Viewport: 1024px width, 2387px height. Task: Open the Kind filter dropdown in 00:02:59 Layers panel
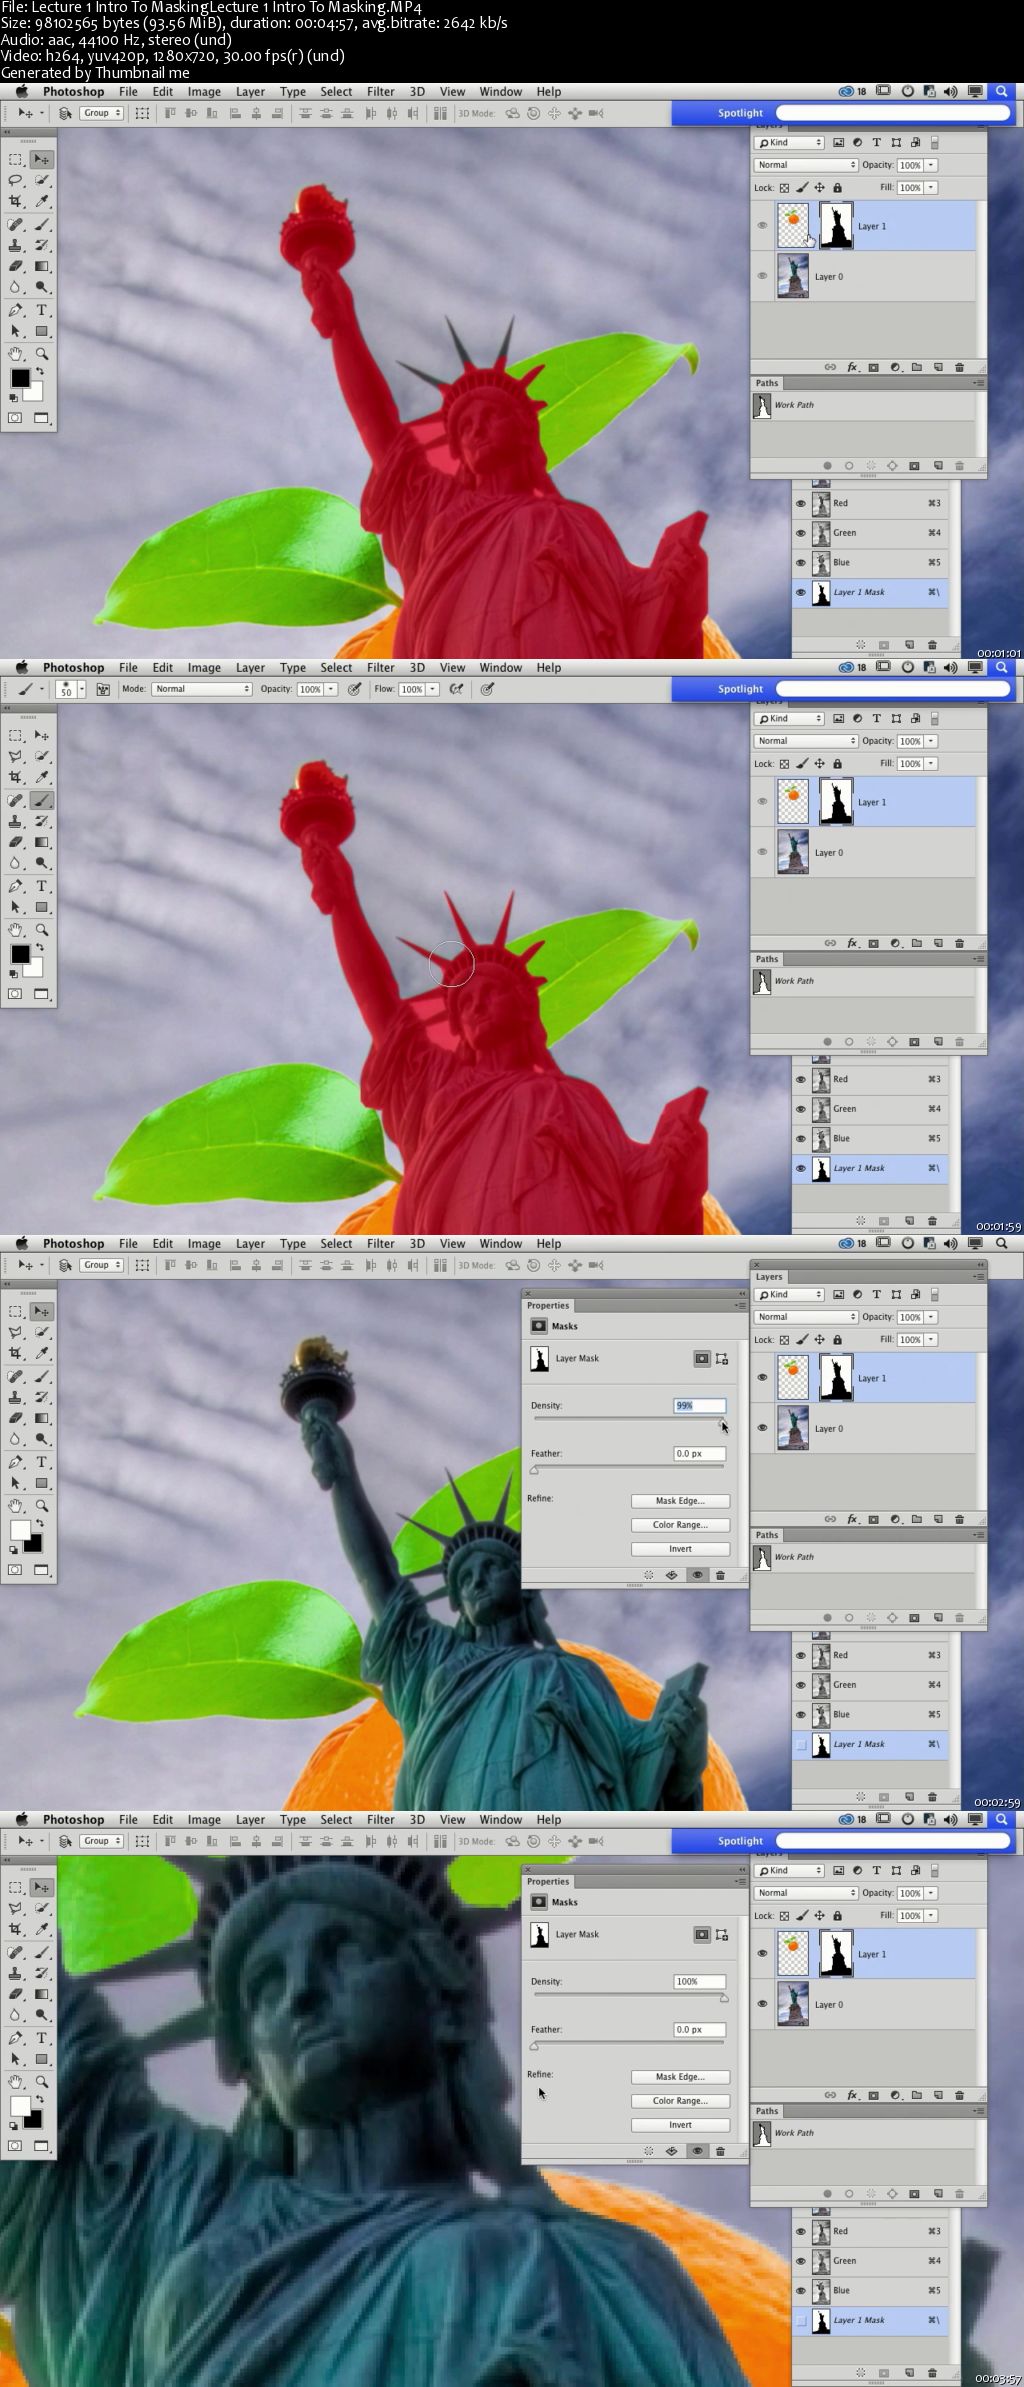point(789,1294)
